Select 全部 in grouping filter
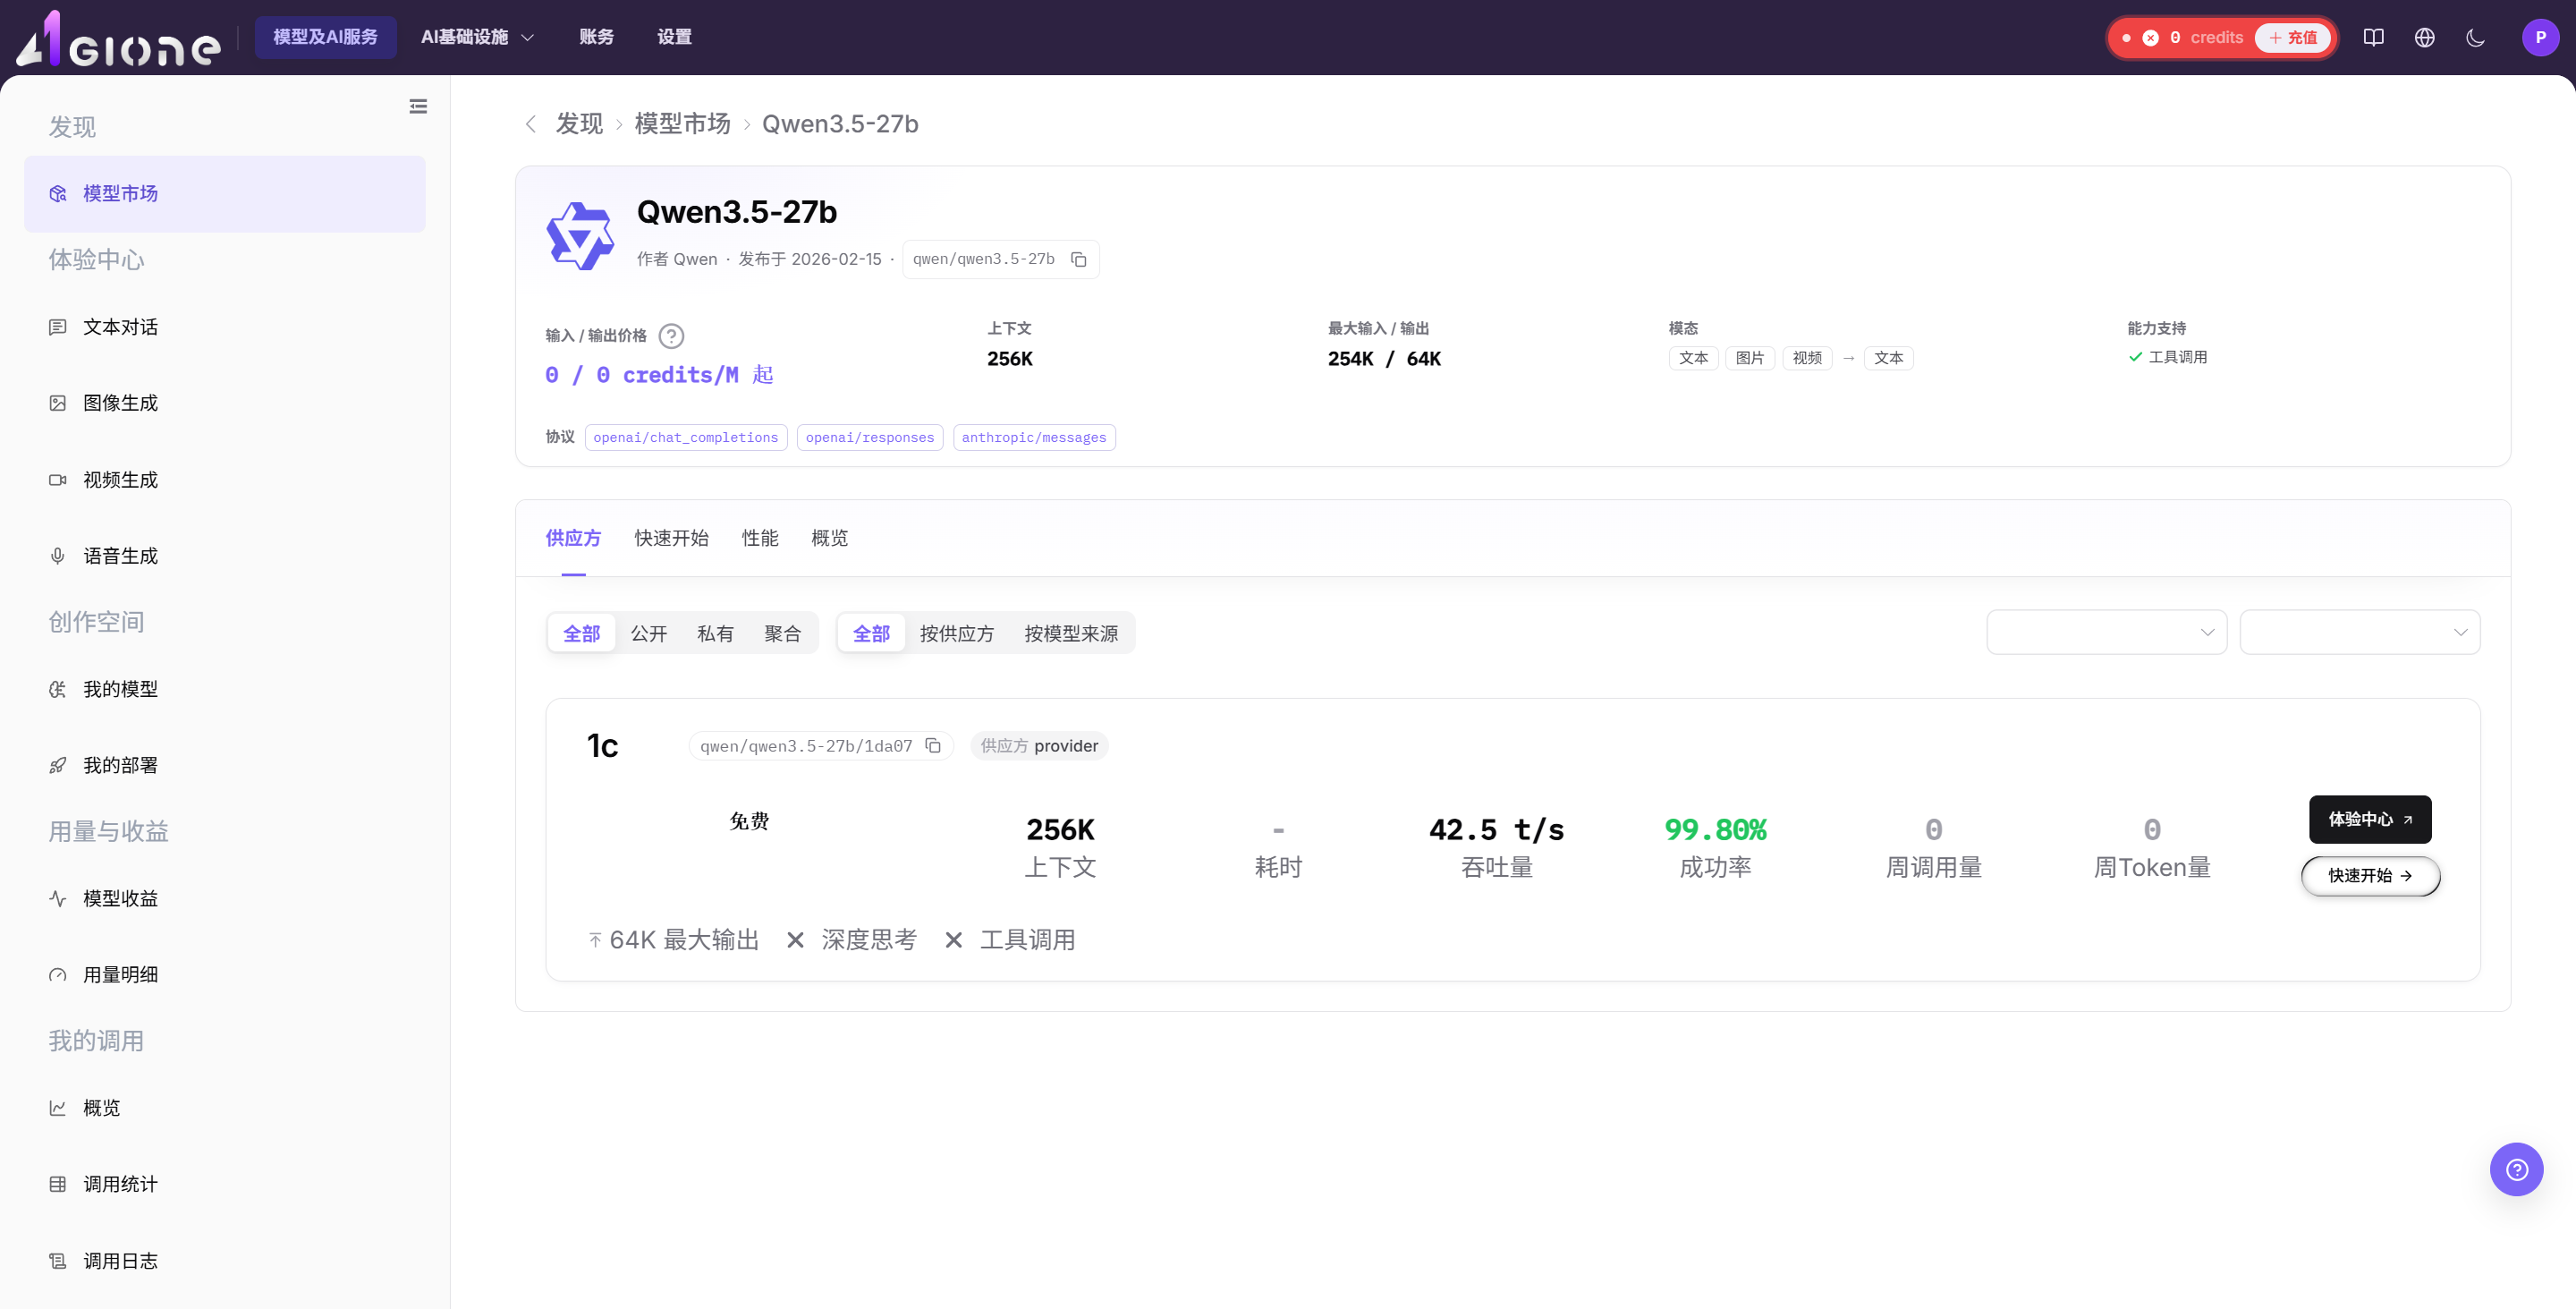 (x=871, y=633)
